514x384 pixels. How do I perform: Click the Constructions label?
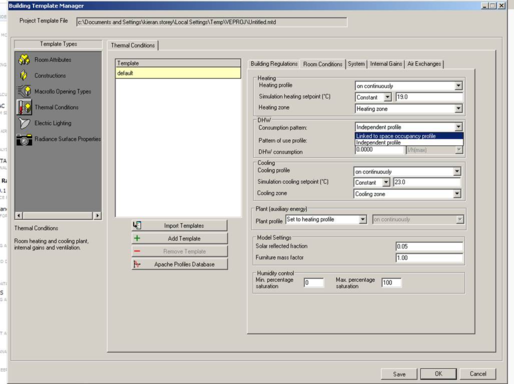pyautogui.click(x=50, y=76)
